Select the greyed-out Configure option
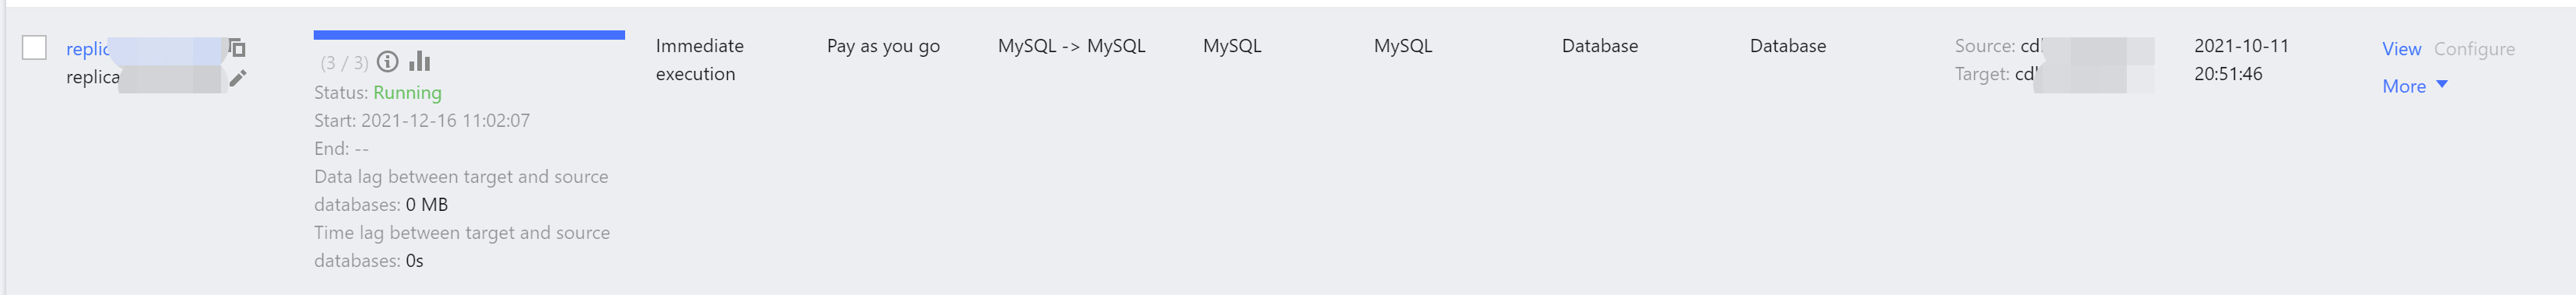The width and height of the screenshot is (2576, 295). [2473, 49]
